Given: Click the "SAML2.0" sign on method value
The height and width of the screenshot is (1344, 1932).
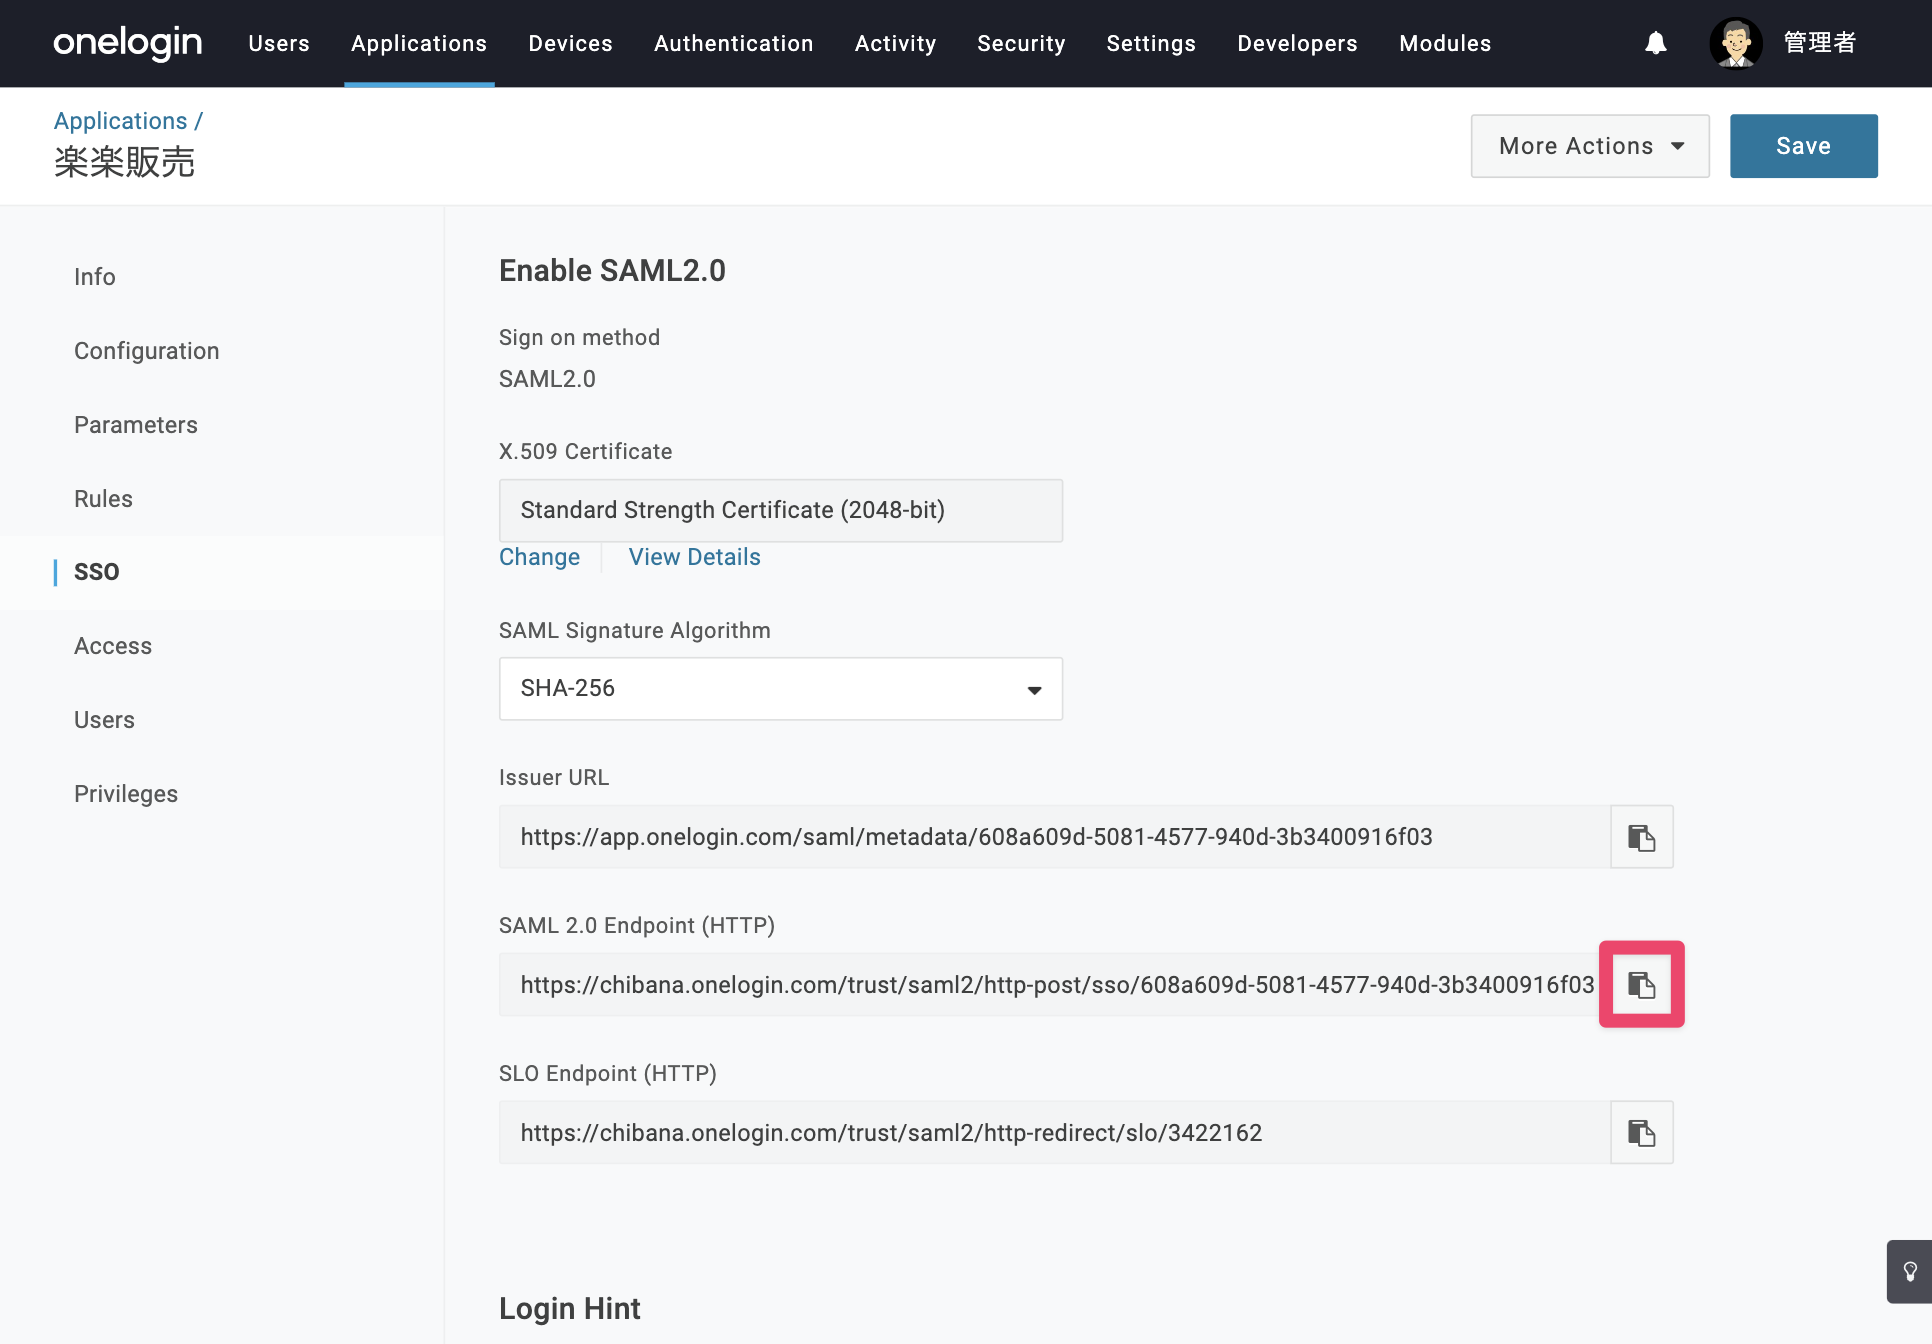Looking at the screenshot, I should (x=547, y=379).
